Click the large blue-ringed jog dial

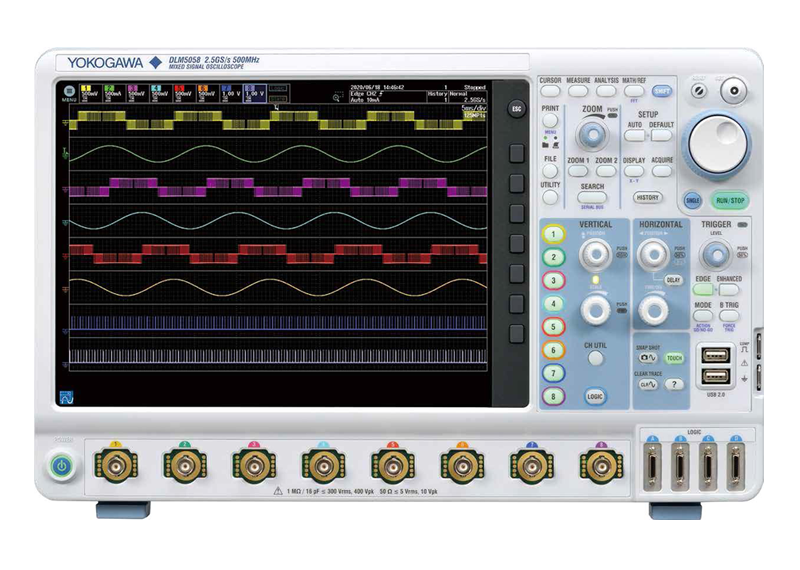coord(719,144)
